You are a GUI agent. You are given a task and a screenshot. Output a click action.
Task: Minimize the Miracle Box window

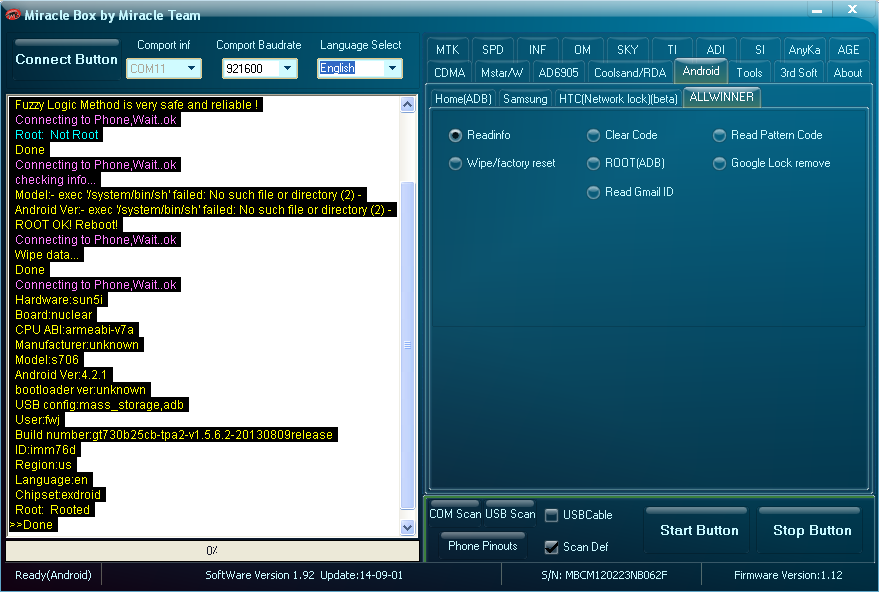click(x=817, y=10)
